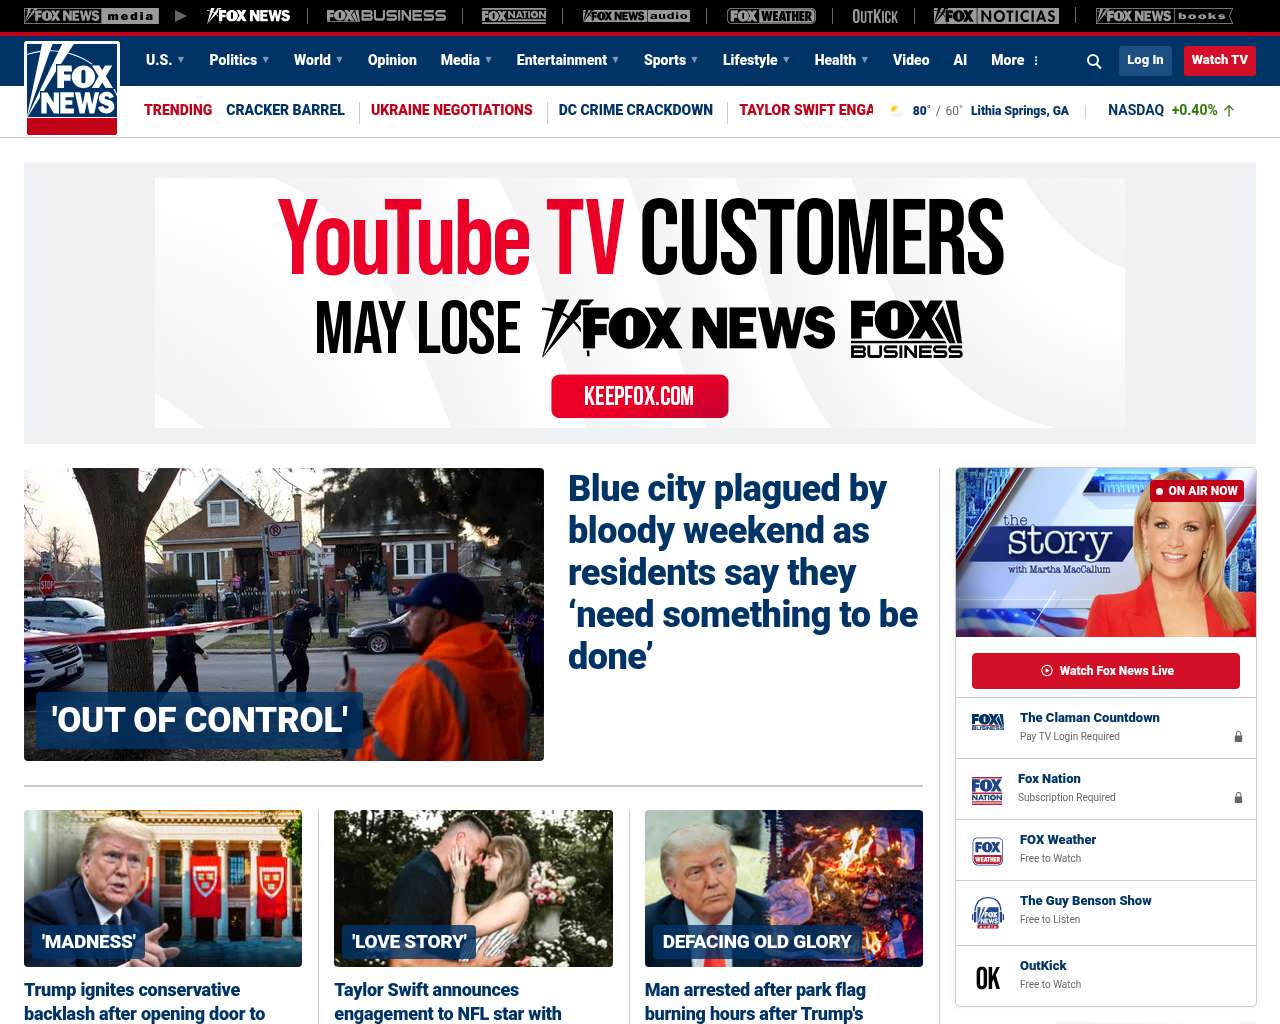Image resolution: width=1280 pixels, height=1024 pixels.
Task: Click the ON AIR NOW badge
Action: tap(1196, 491)
